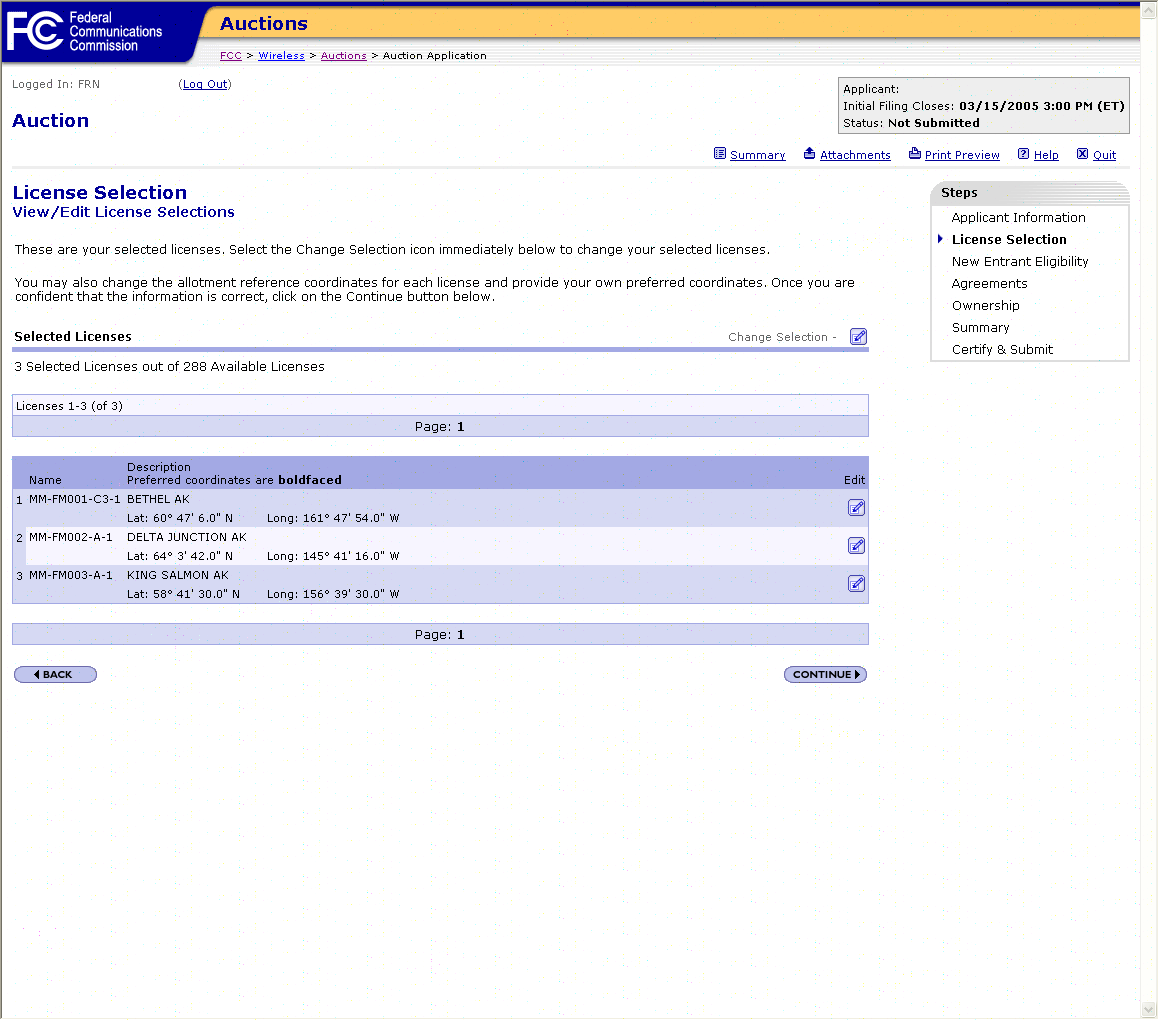The height and width of the screenshot is (1020, 1159).
Task: Click the Change Selection edit icon
Action: click(x=858, y=337)
